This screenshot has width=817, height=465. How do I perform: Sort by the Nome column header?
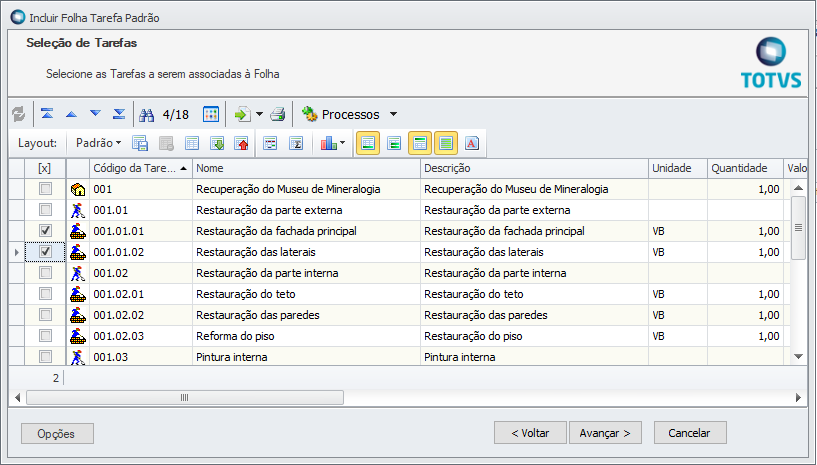click(306, 168)
